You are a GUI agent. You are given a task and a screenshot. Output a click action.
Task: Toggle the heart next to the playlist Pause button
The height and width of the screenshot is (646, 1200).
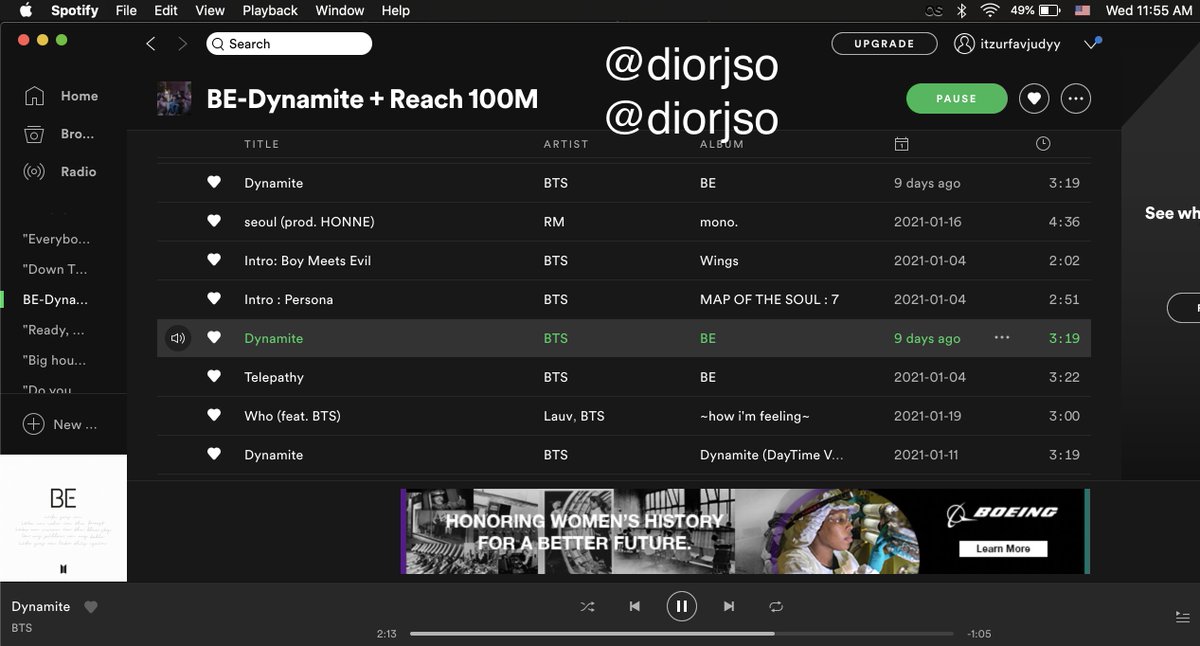point(1034,99)
